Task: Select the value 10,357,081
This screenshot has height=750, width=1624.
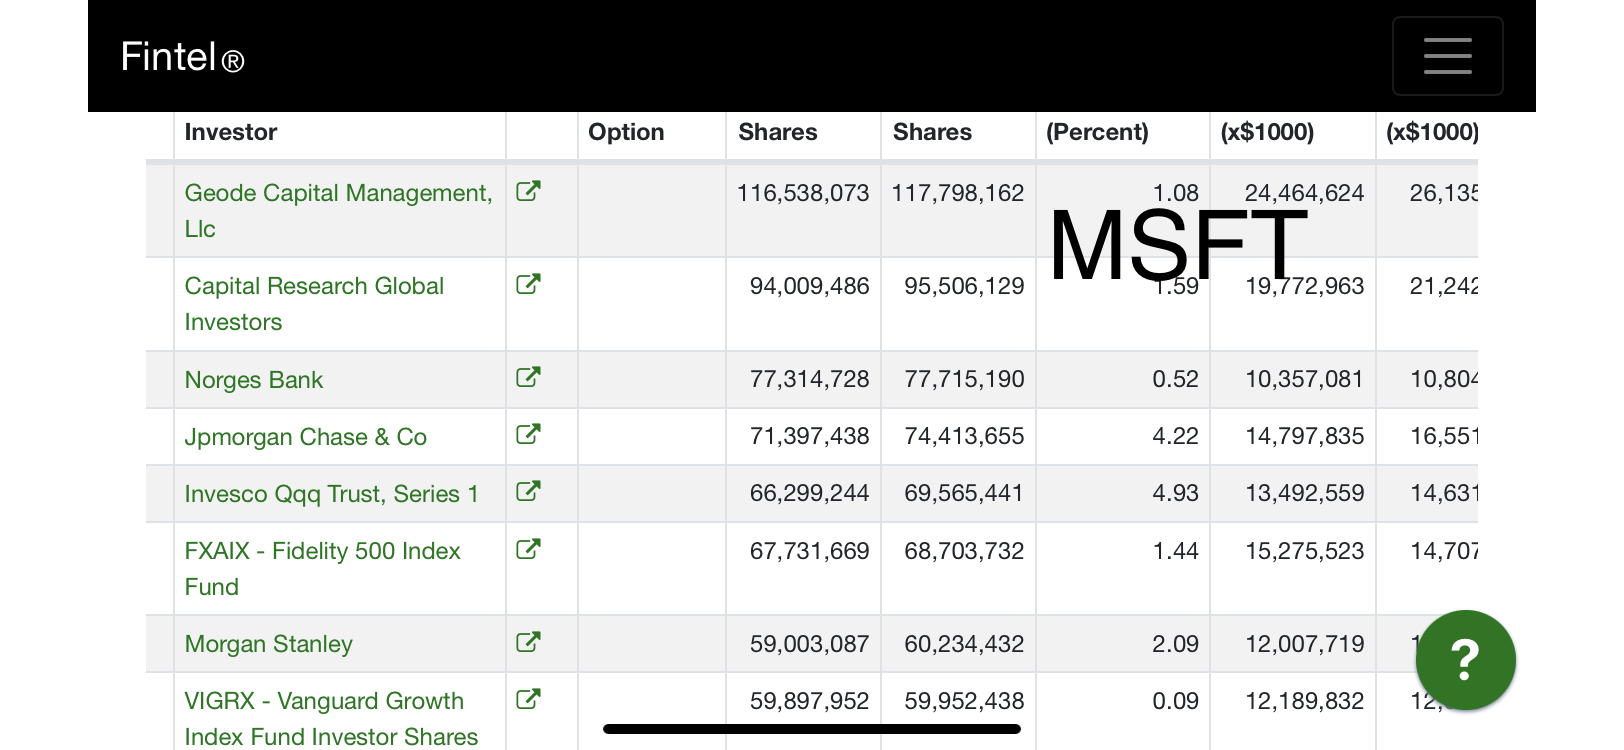Action: pos(1304,379)
